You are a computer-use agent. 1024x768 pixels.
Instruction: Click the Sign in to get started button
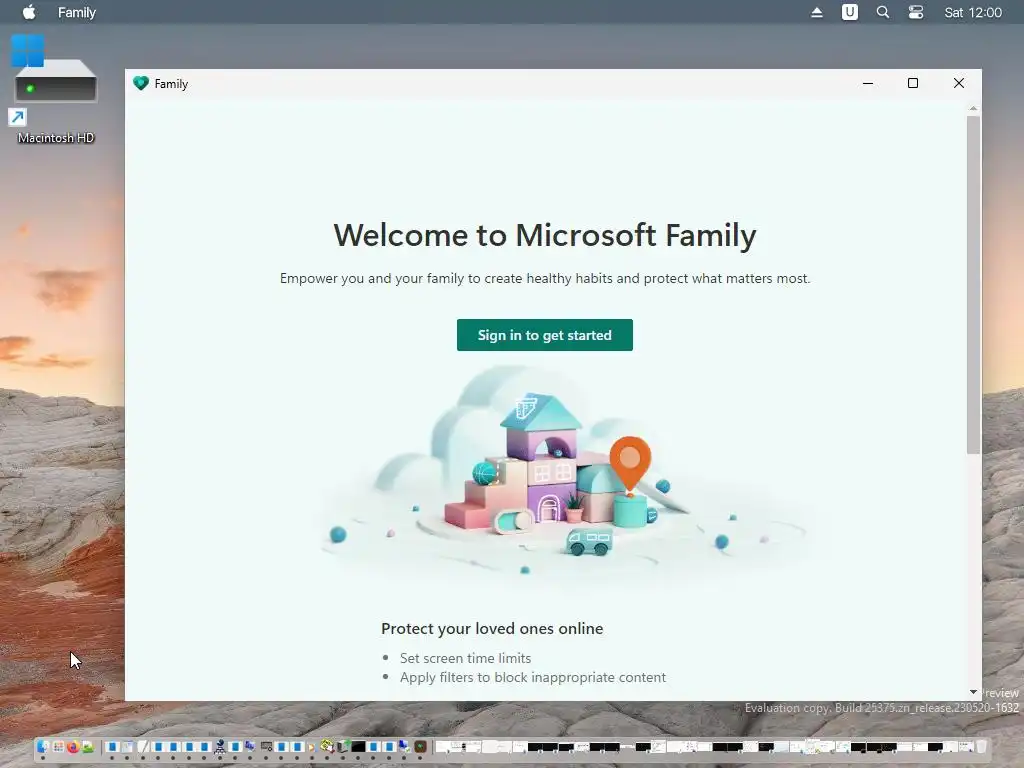coord(545,335)
